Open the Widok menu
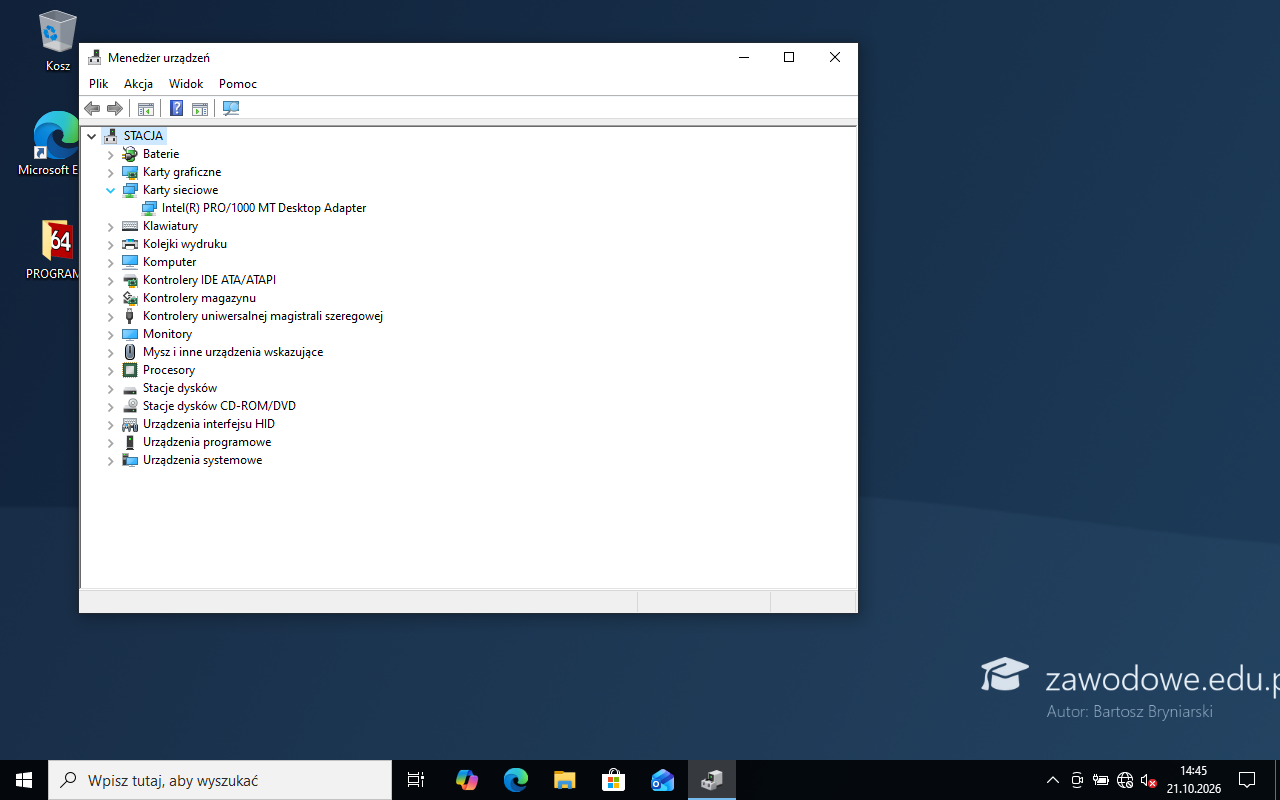The width and height of the screenshot is (1280, 800). click(x=186, y=84)
